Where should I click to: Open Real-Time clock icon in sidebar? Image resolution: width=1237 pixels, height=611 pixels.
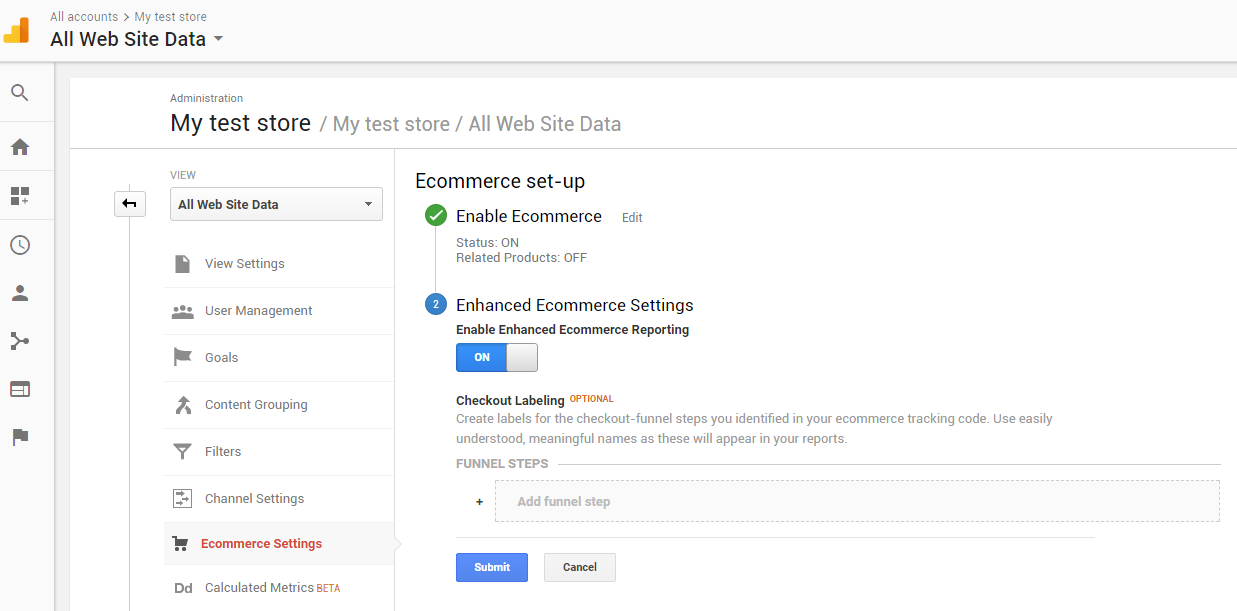20,245
